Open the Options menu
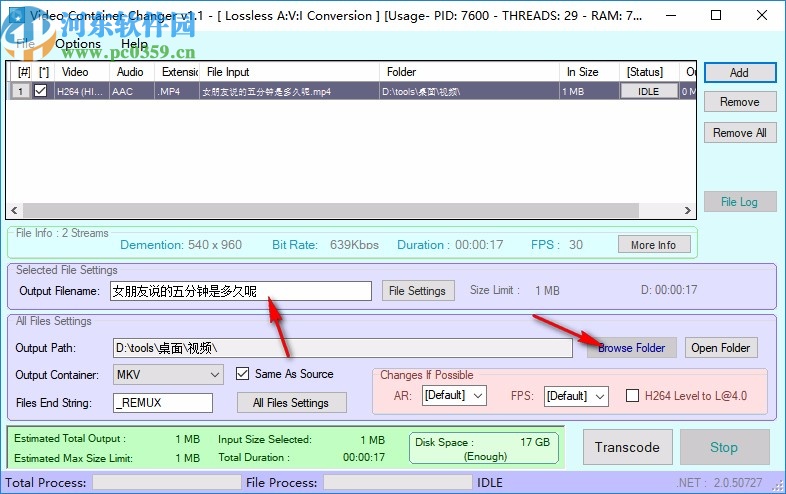Screen dimensions: 786x494 point(78,44)
